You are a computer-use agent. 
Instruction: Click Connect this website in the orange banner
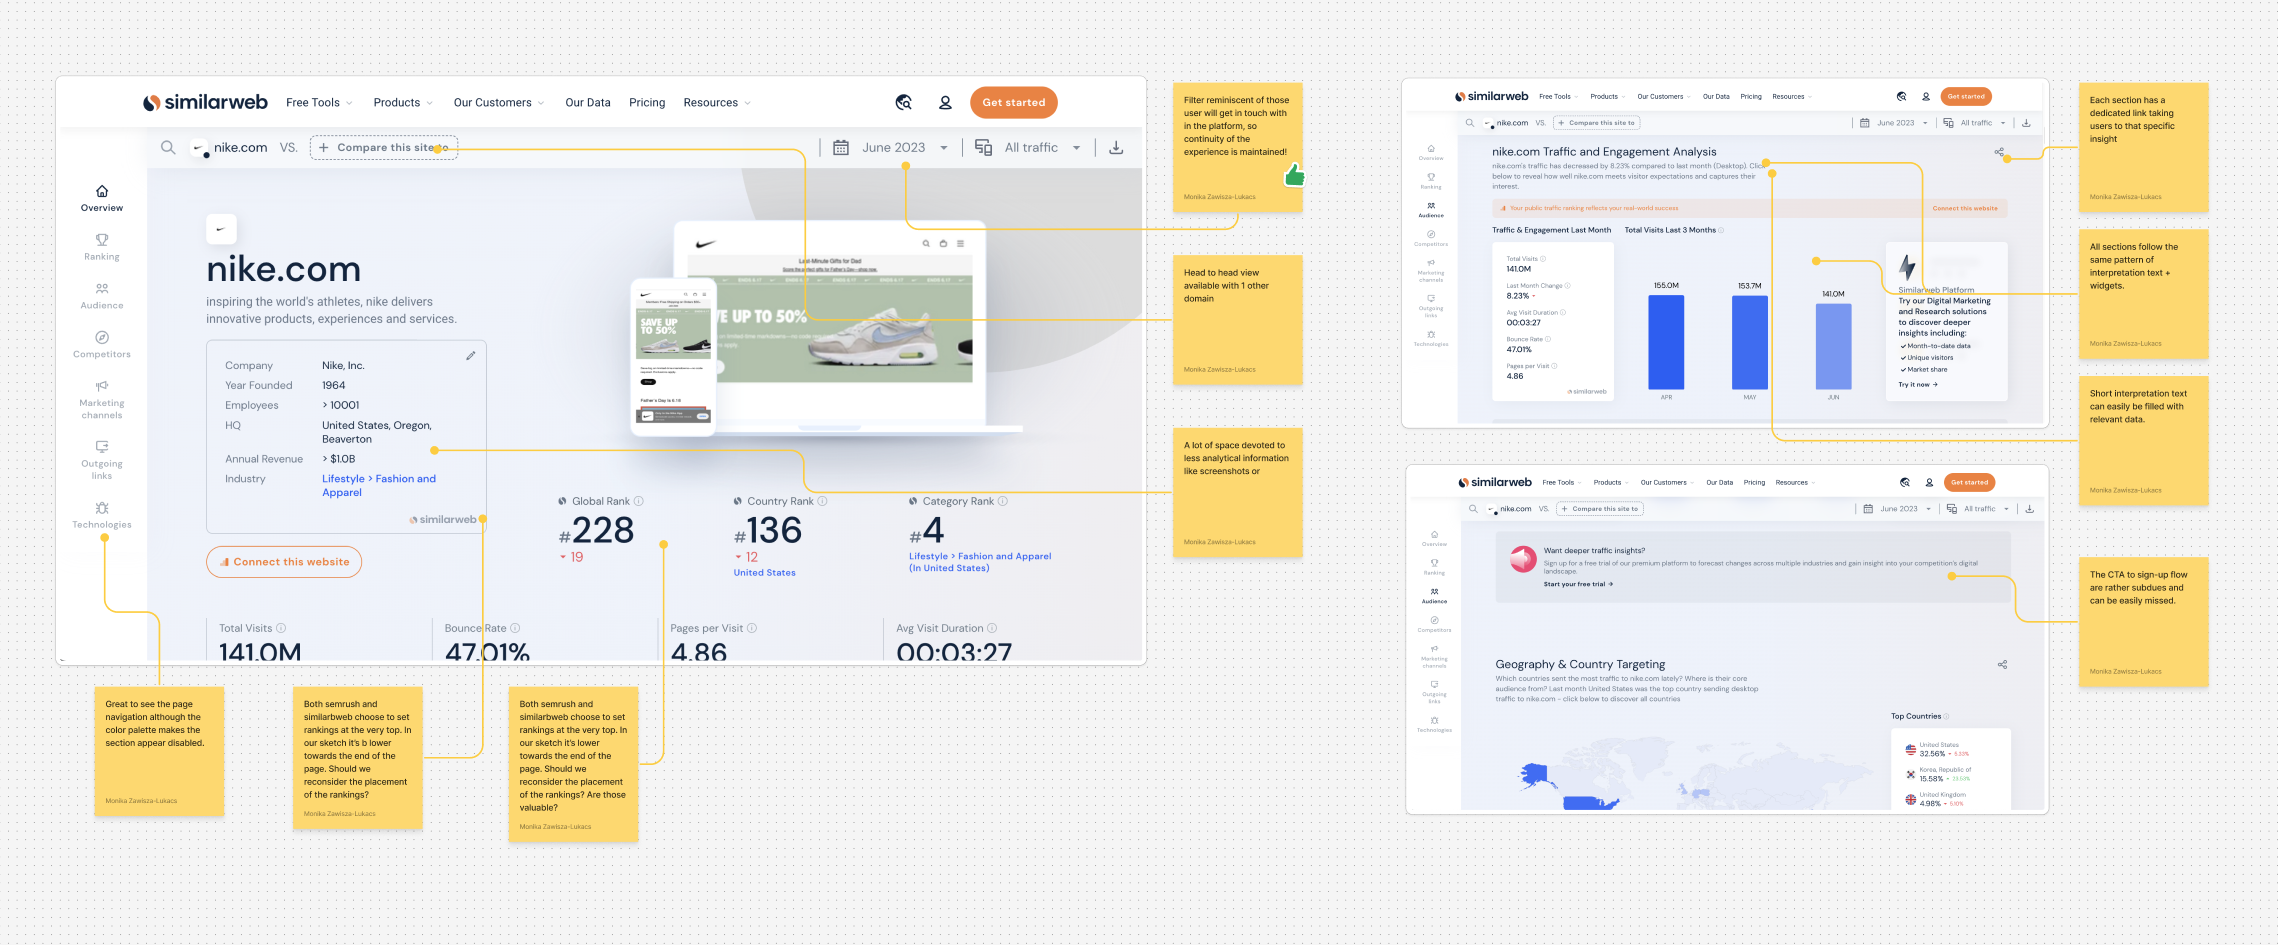[1965, 208]
